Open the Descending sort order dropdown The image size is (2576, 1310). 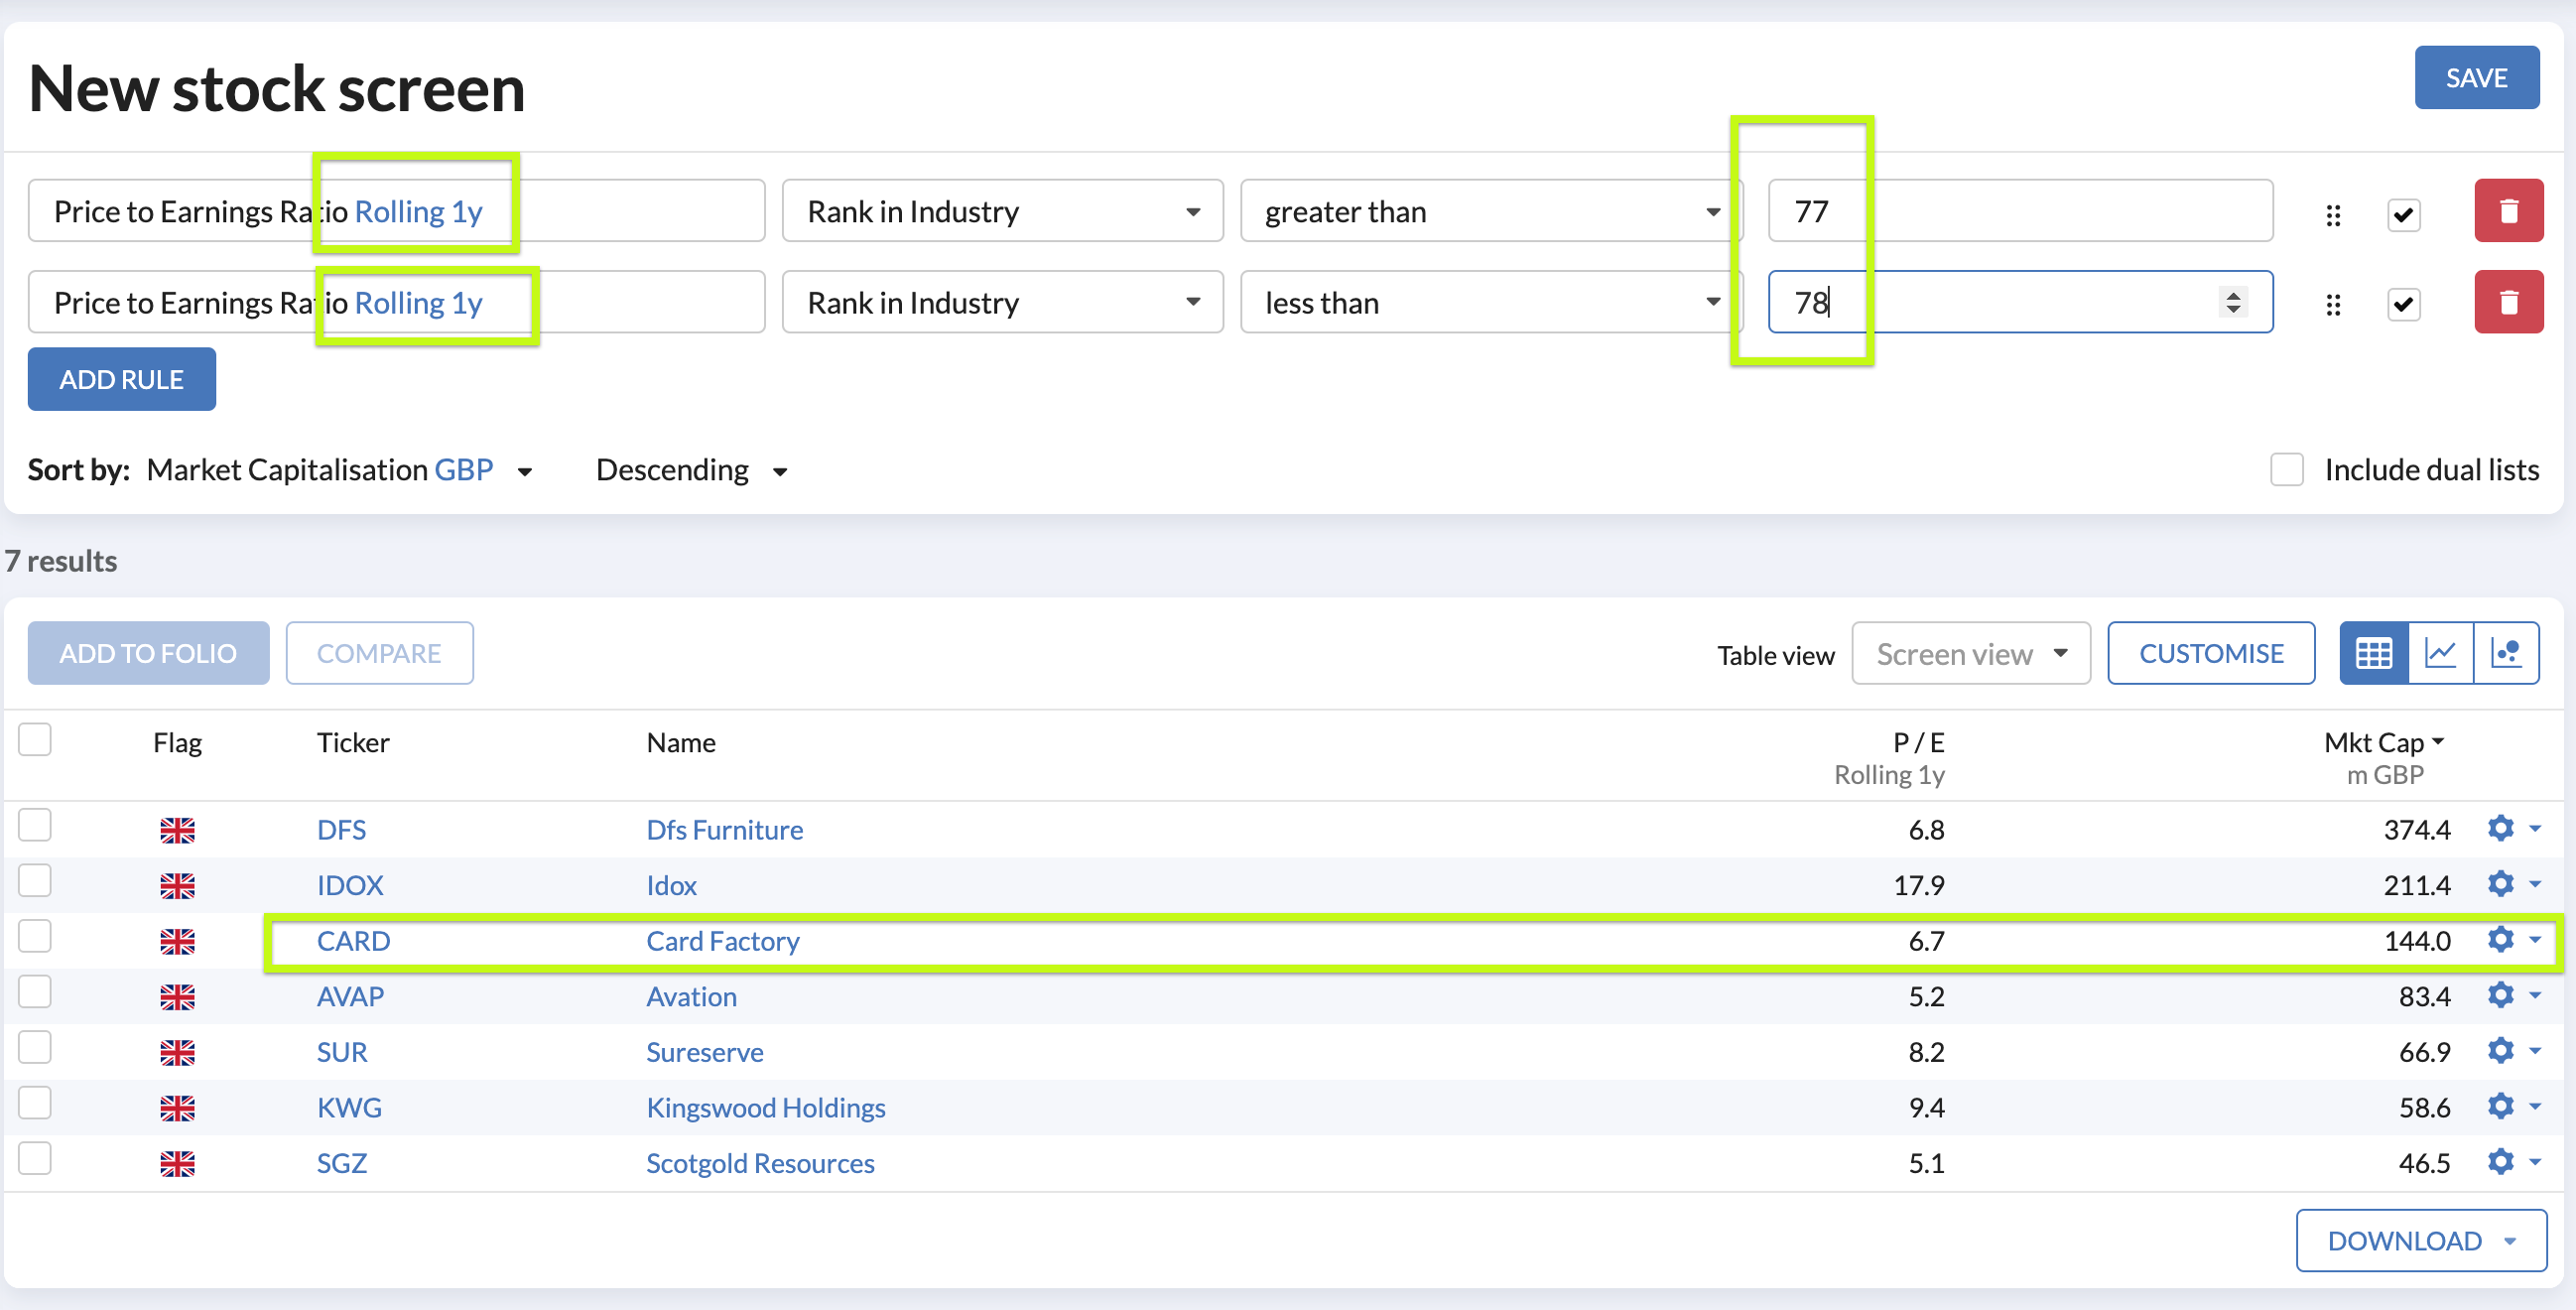click(x=691, y=470)
